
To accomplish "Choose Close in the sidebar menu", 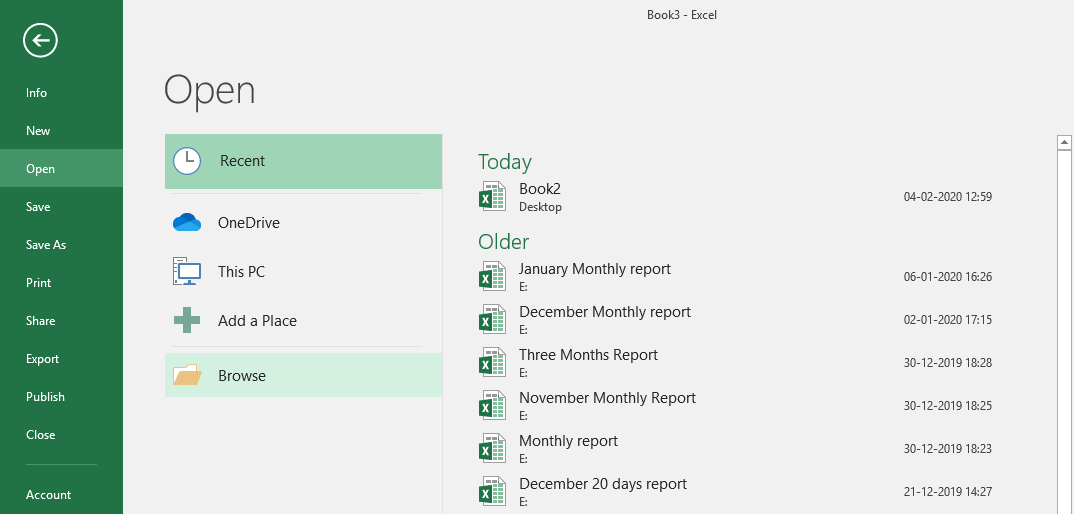I will pos(40,435).
